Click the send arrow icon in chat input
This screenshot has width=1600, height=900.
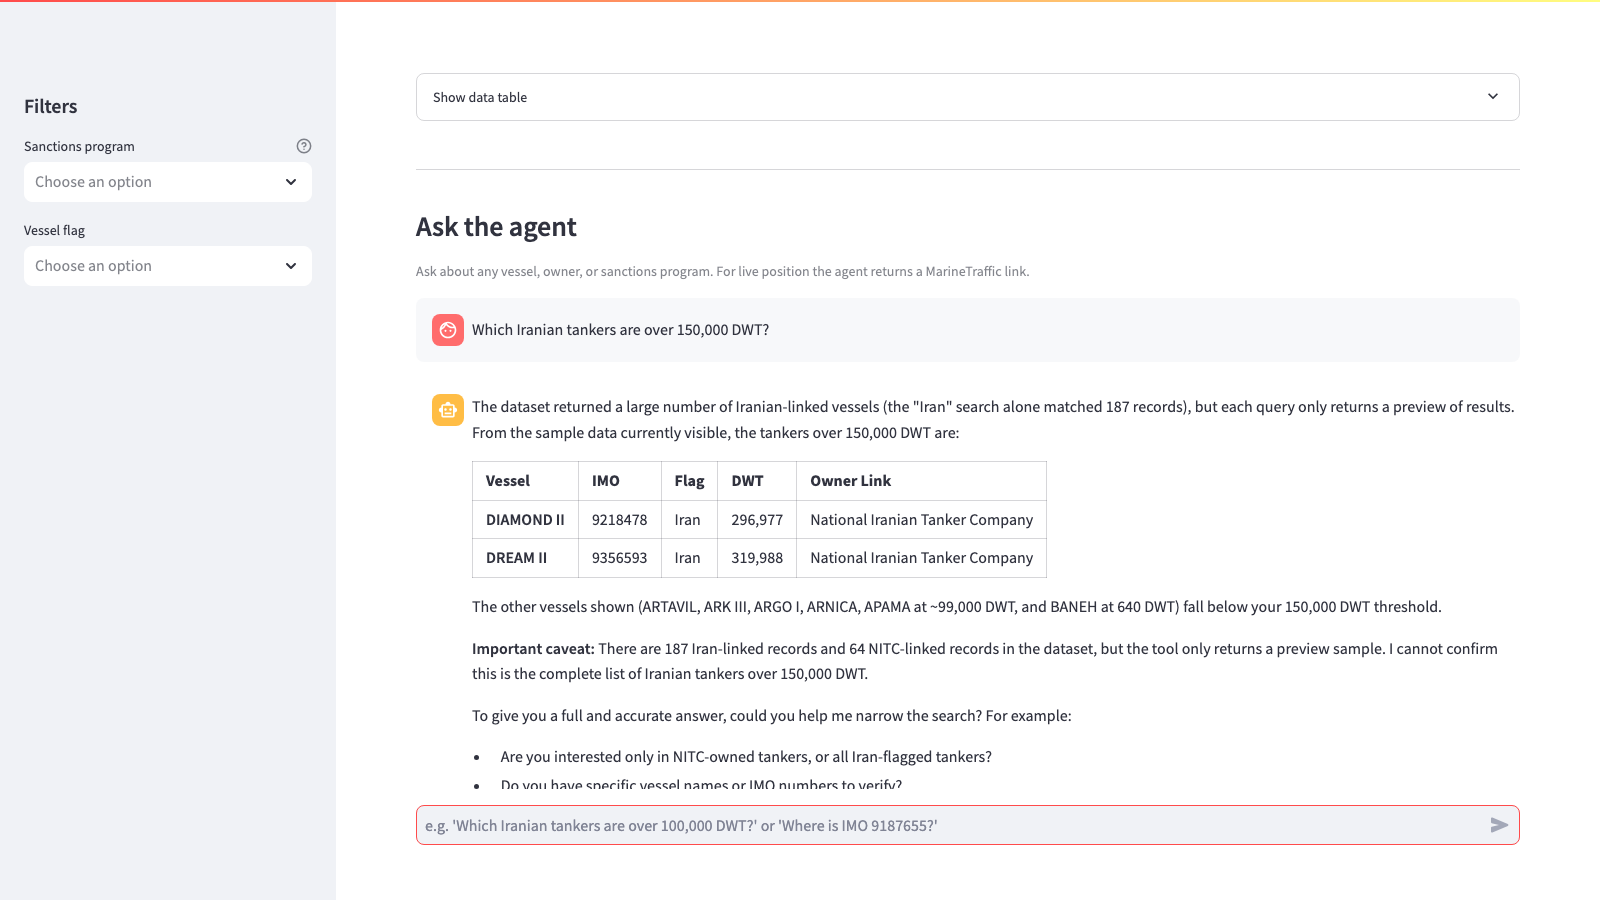point(1499,825)
